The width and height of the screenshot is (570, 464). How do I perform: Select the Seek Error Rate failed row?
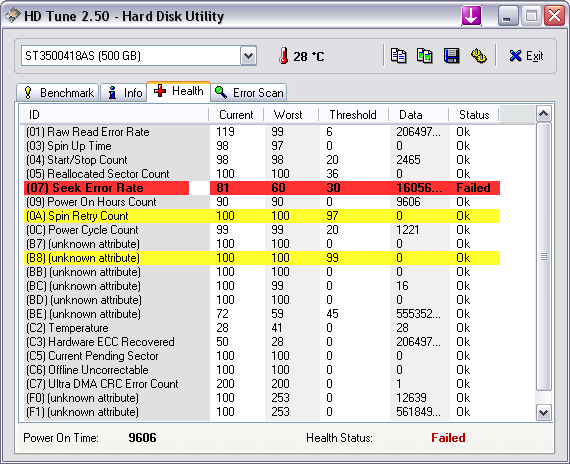click(x=262, y=188)
